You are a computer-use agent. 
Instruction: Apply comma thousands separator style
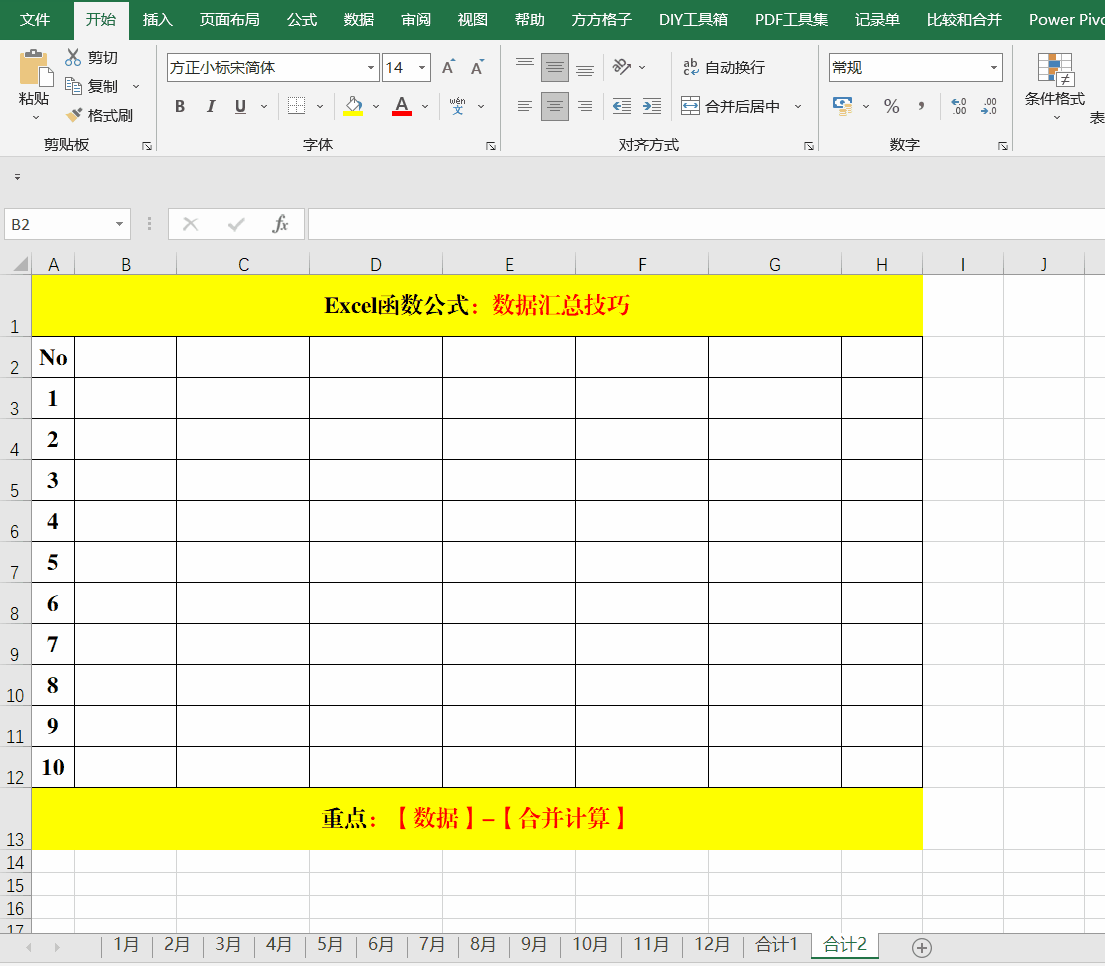(x=921, y=106)
